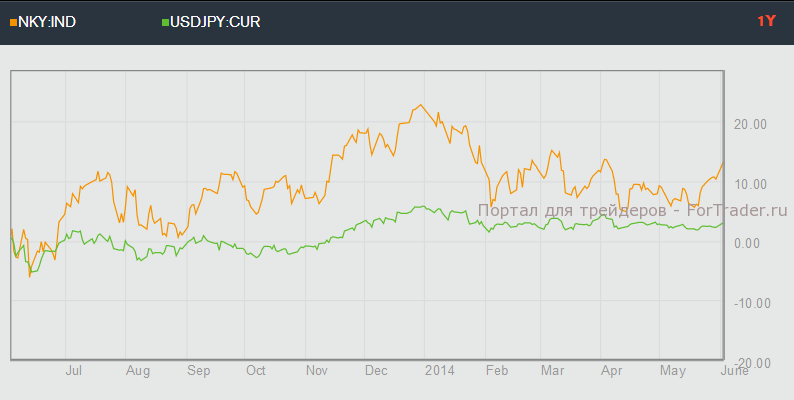This screenshot has height=400, width=794.
Task: Click the Sep axis label
Action: click(x=198, y=371)
